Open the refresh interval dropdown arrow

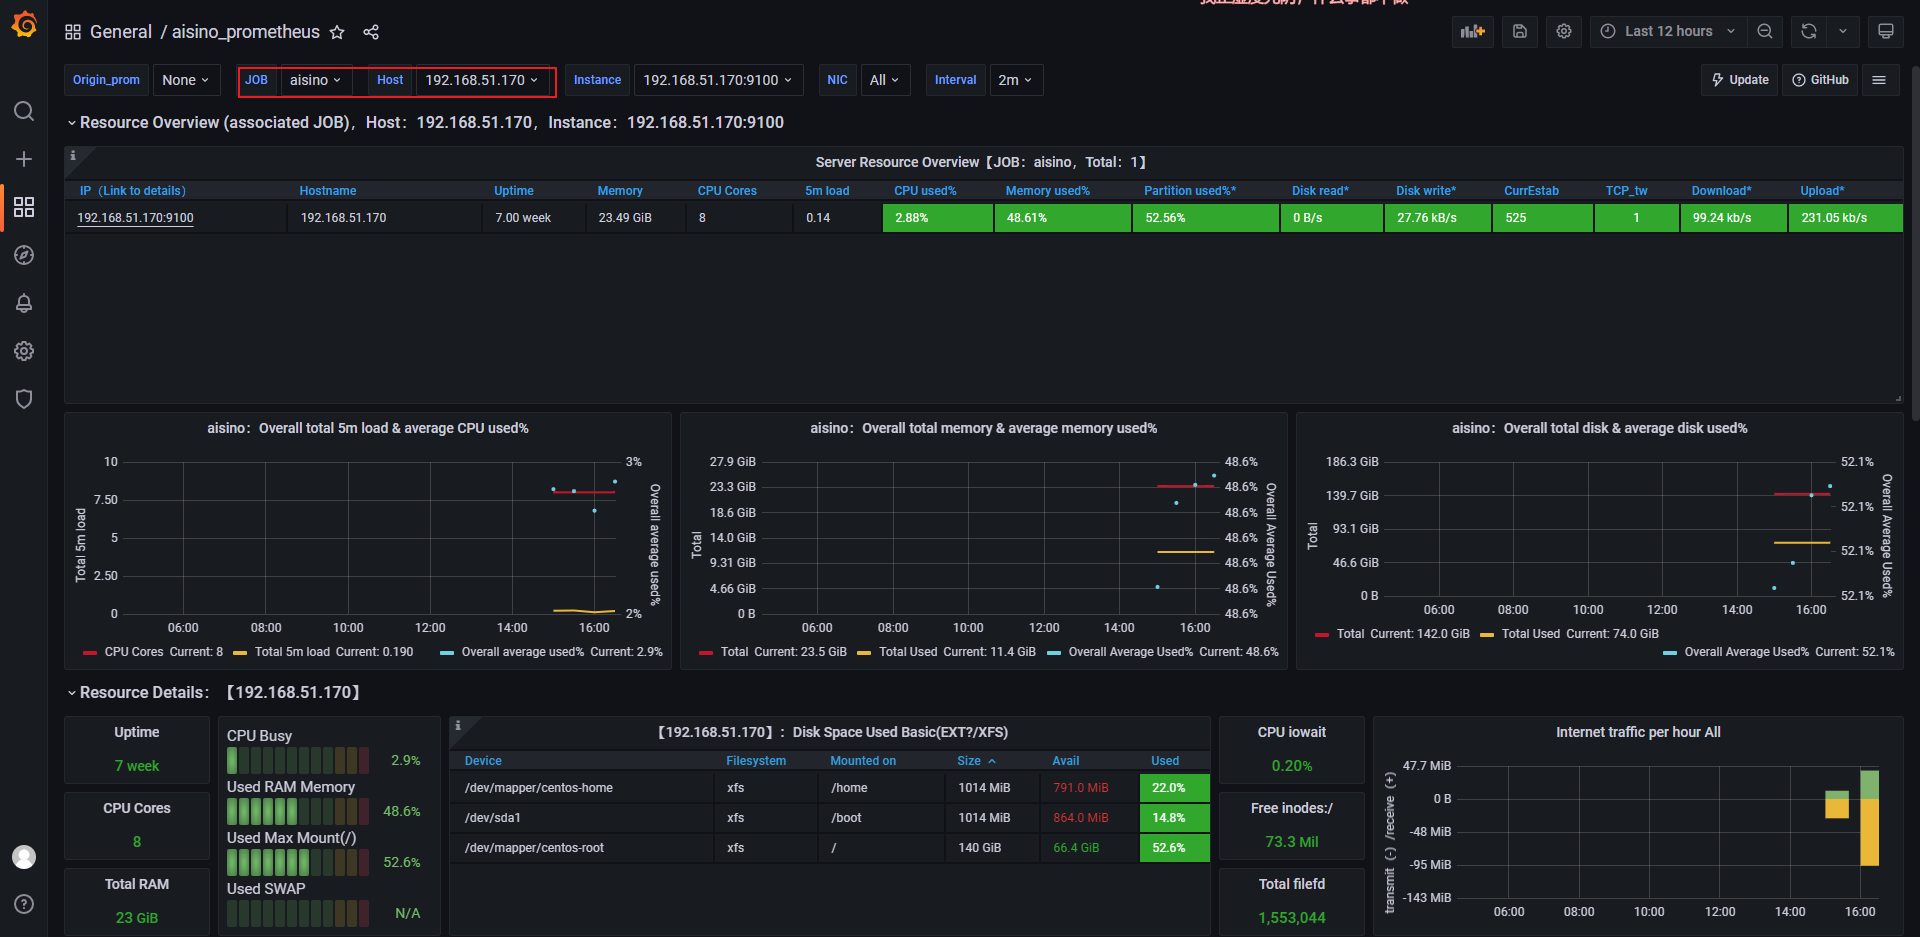pos(1843,31)
